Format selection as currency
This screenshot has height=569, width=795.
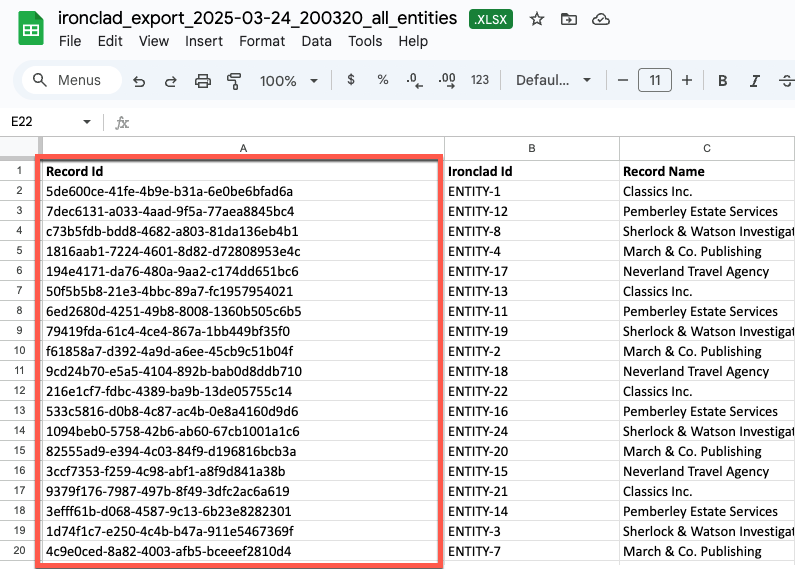pos(350,80)
